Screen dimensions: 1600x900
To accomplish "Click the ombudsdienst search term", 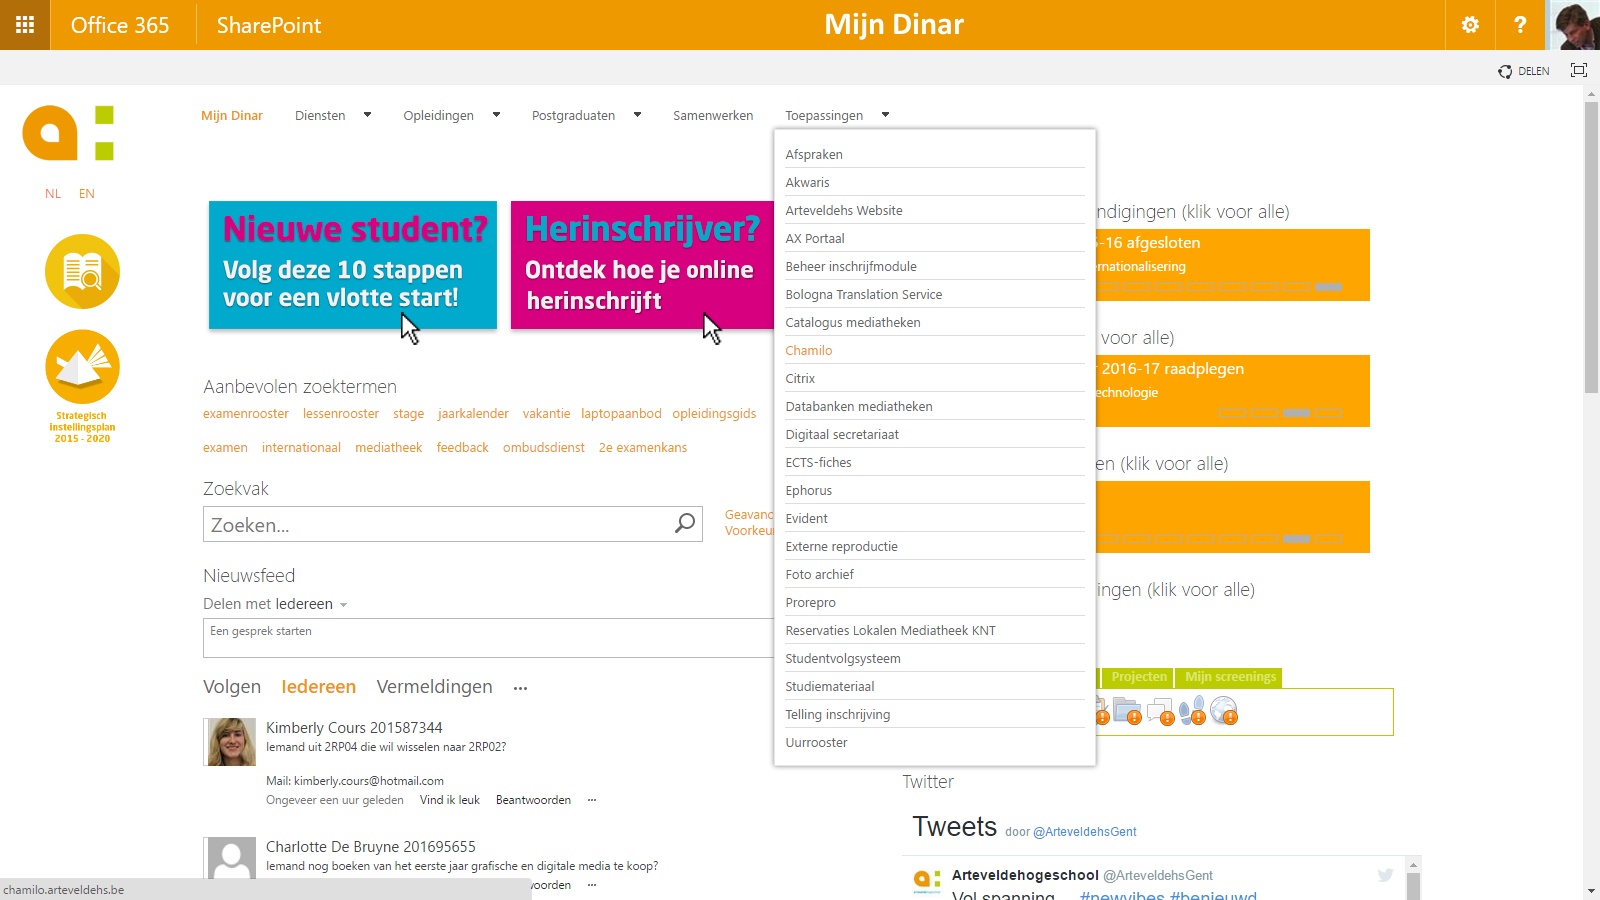I will pyautogui.click(x=544, y=448).
